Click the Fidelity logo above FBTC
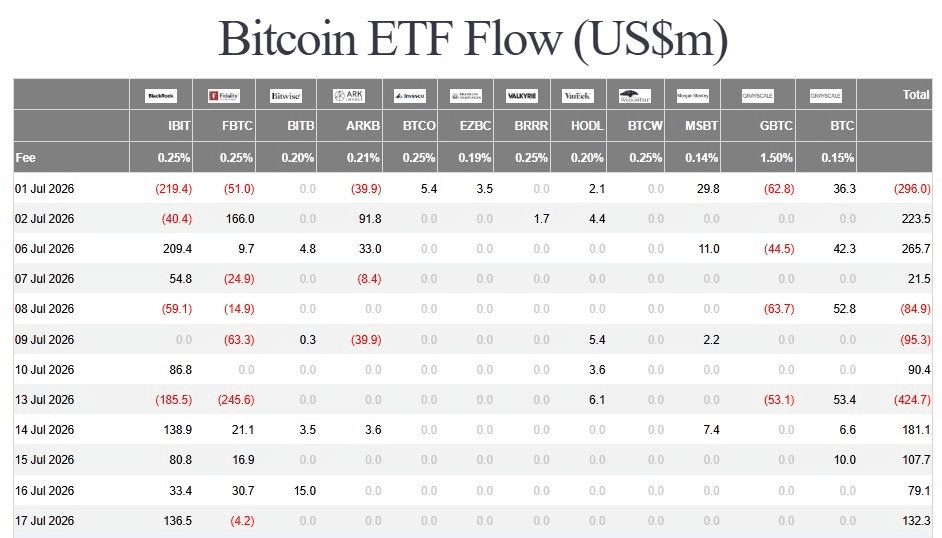 pos(223,95)
